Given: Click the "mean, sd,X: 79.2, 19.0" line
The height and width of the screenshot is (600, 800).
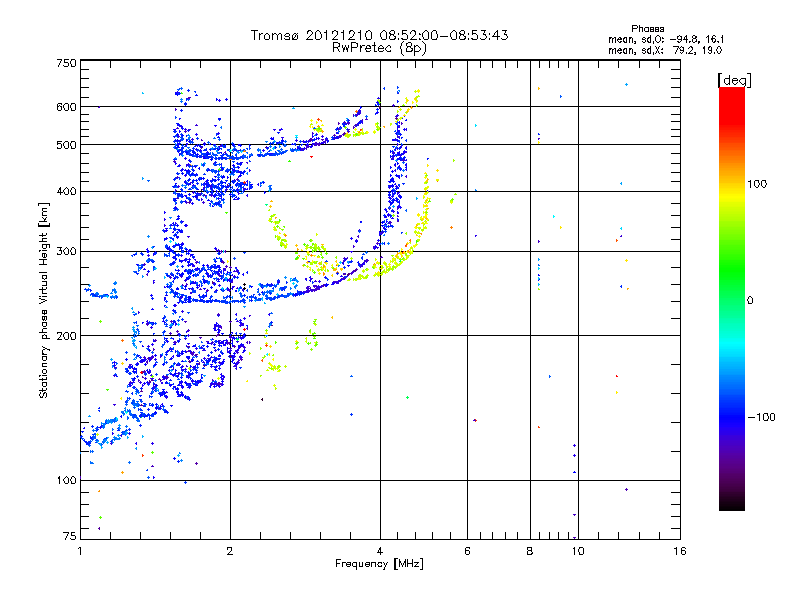Looking at the screenshot, I should coord(665,50).
